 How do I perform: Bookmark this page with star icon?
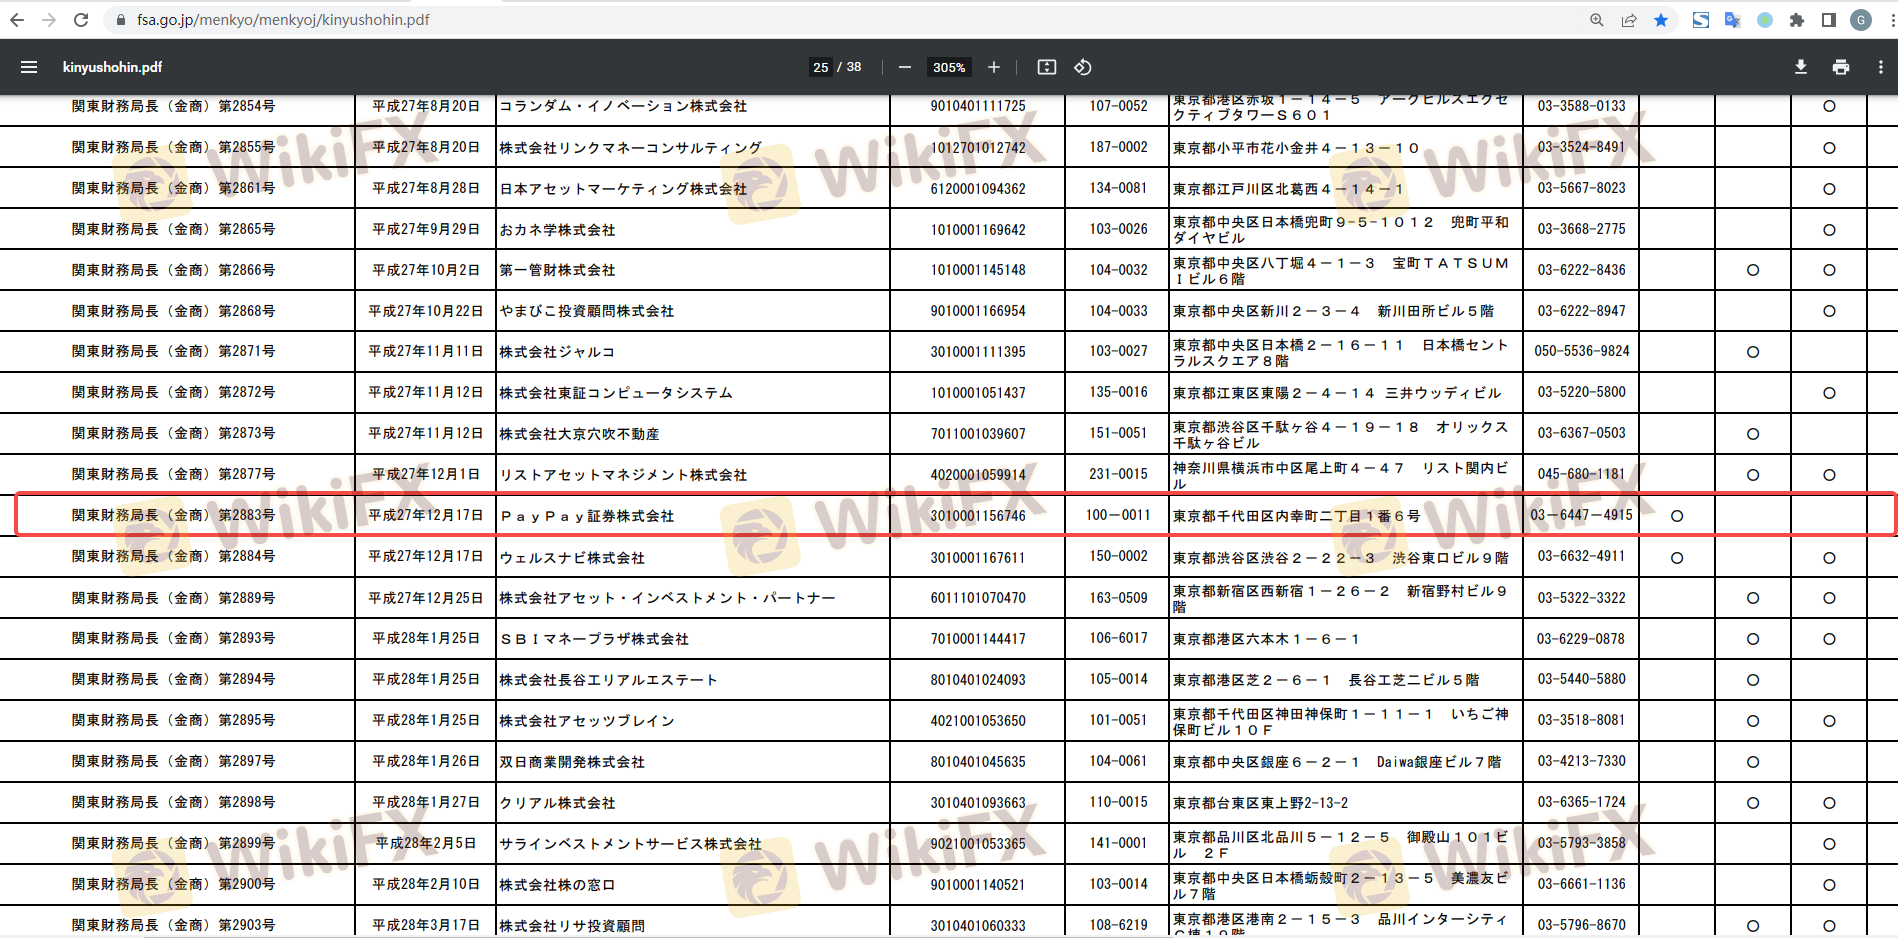click(1661, 20)
